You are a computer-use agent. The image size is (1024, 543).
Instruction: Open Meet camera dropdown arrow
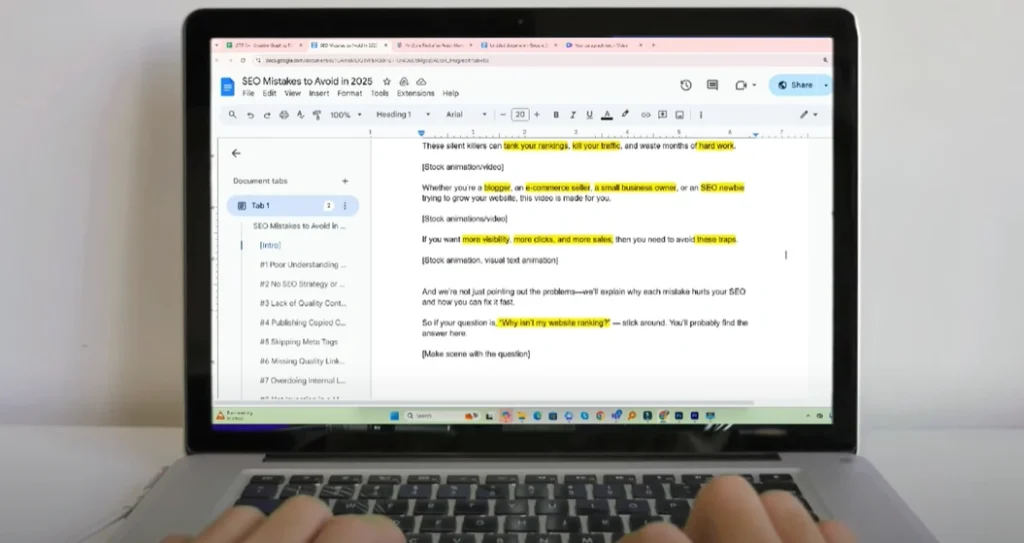pos(754,85)
